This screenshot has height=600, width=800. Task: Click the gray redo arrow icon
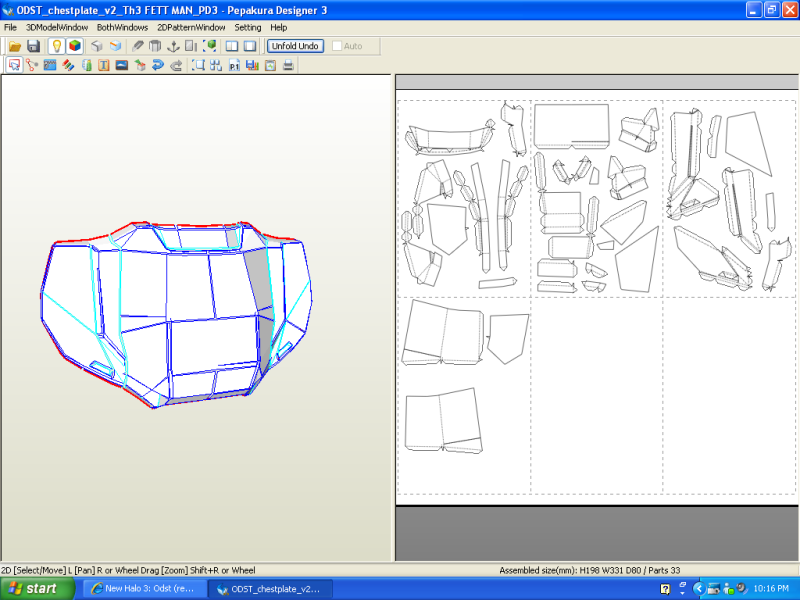pyautogui.click(x=176, y=65)
